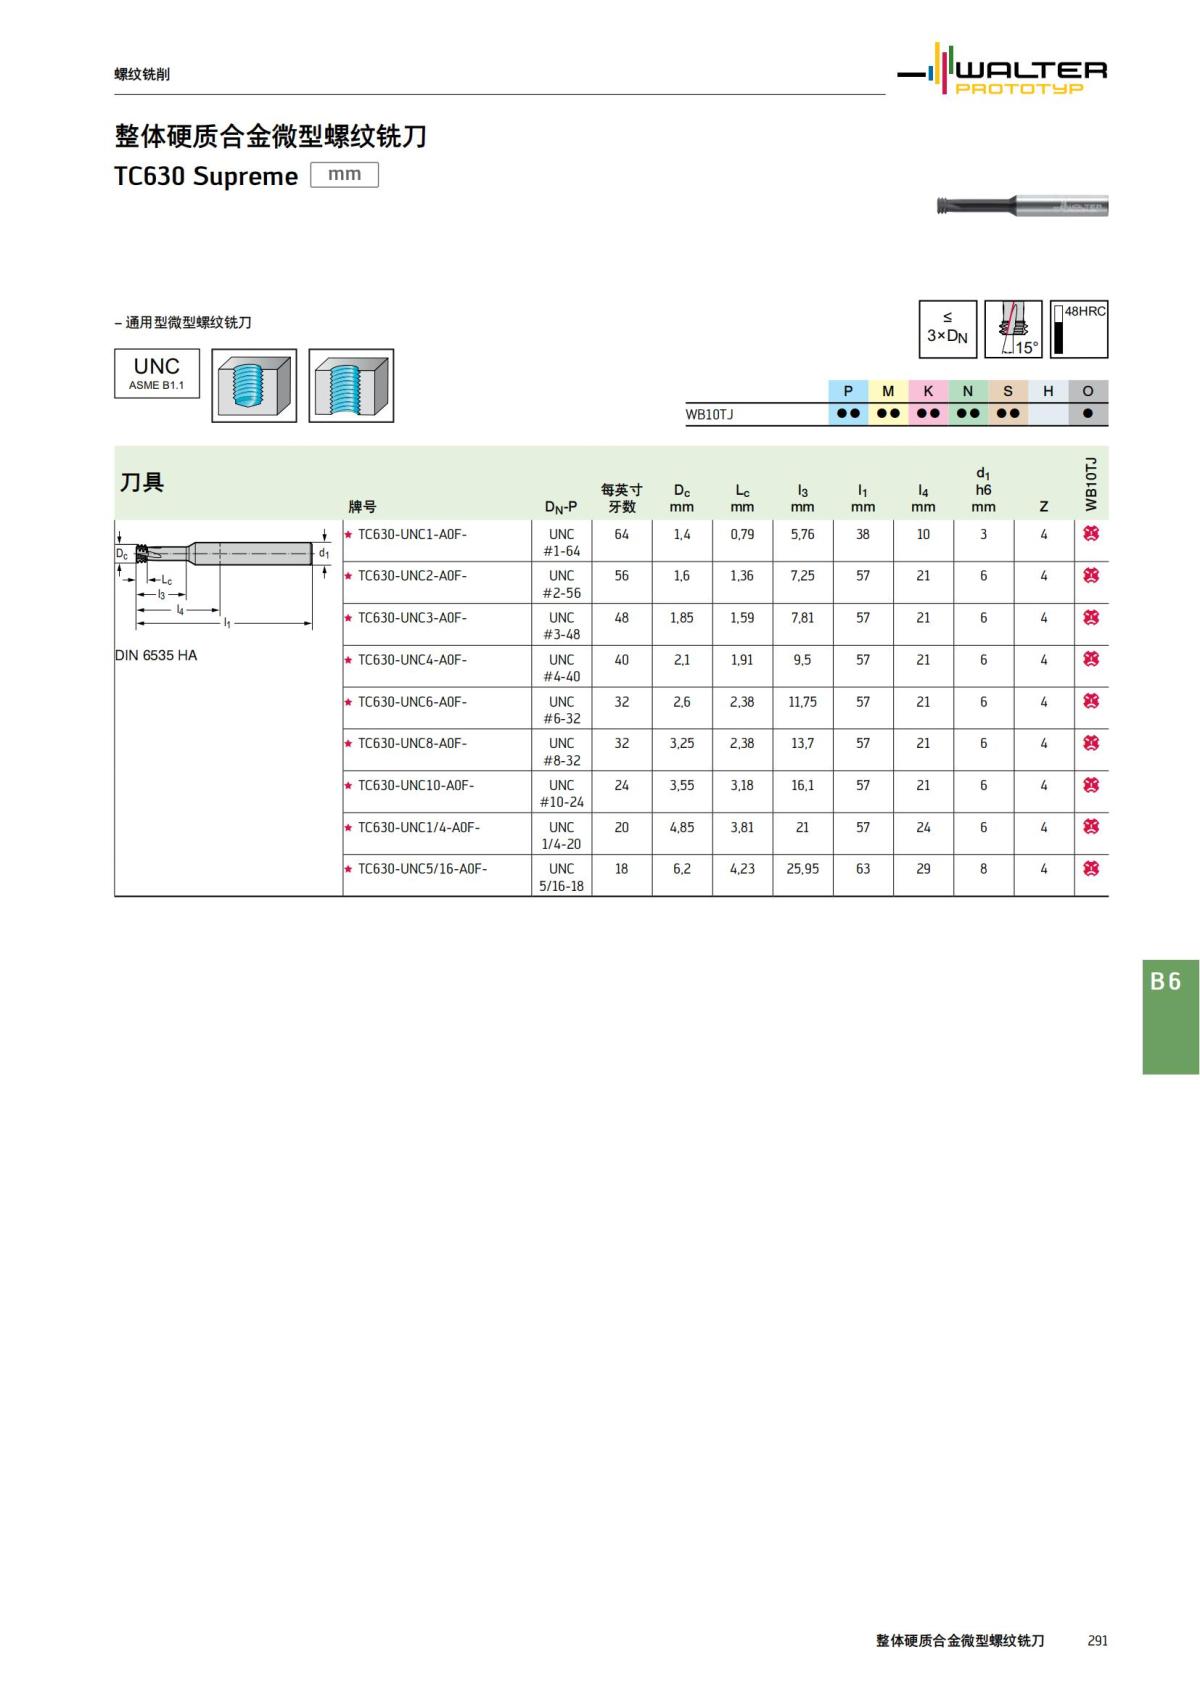The image size is (1200, 1697).
Task: Click the l3 value 25,95
Action: [802, 869]
